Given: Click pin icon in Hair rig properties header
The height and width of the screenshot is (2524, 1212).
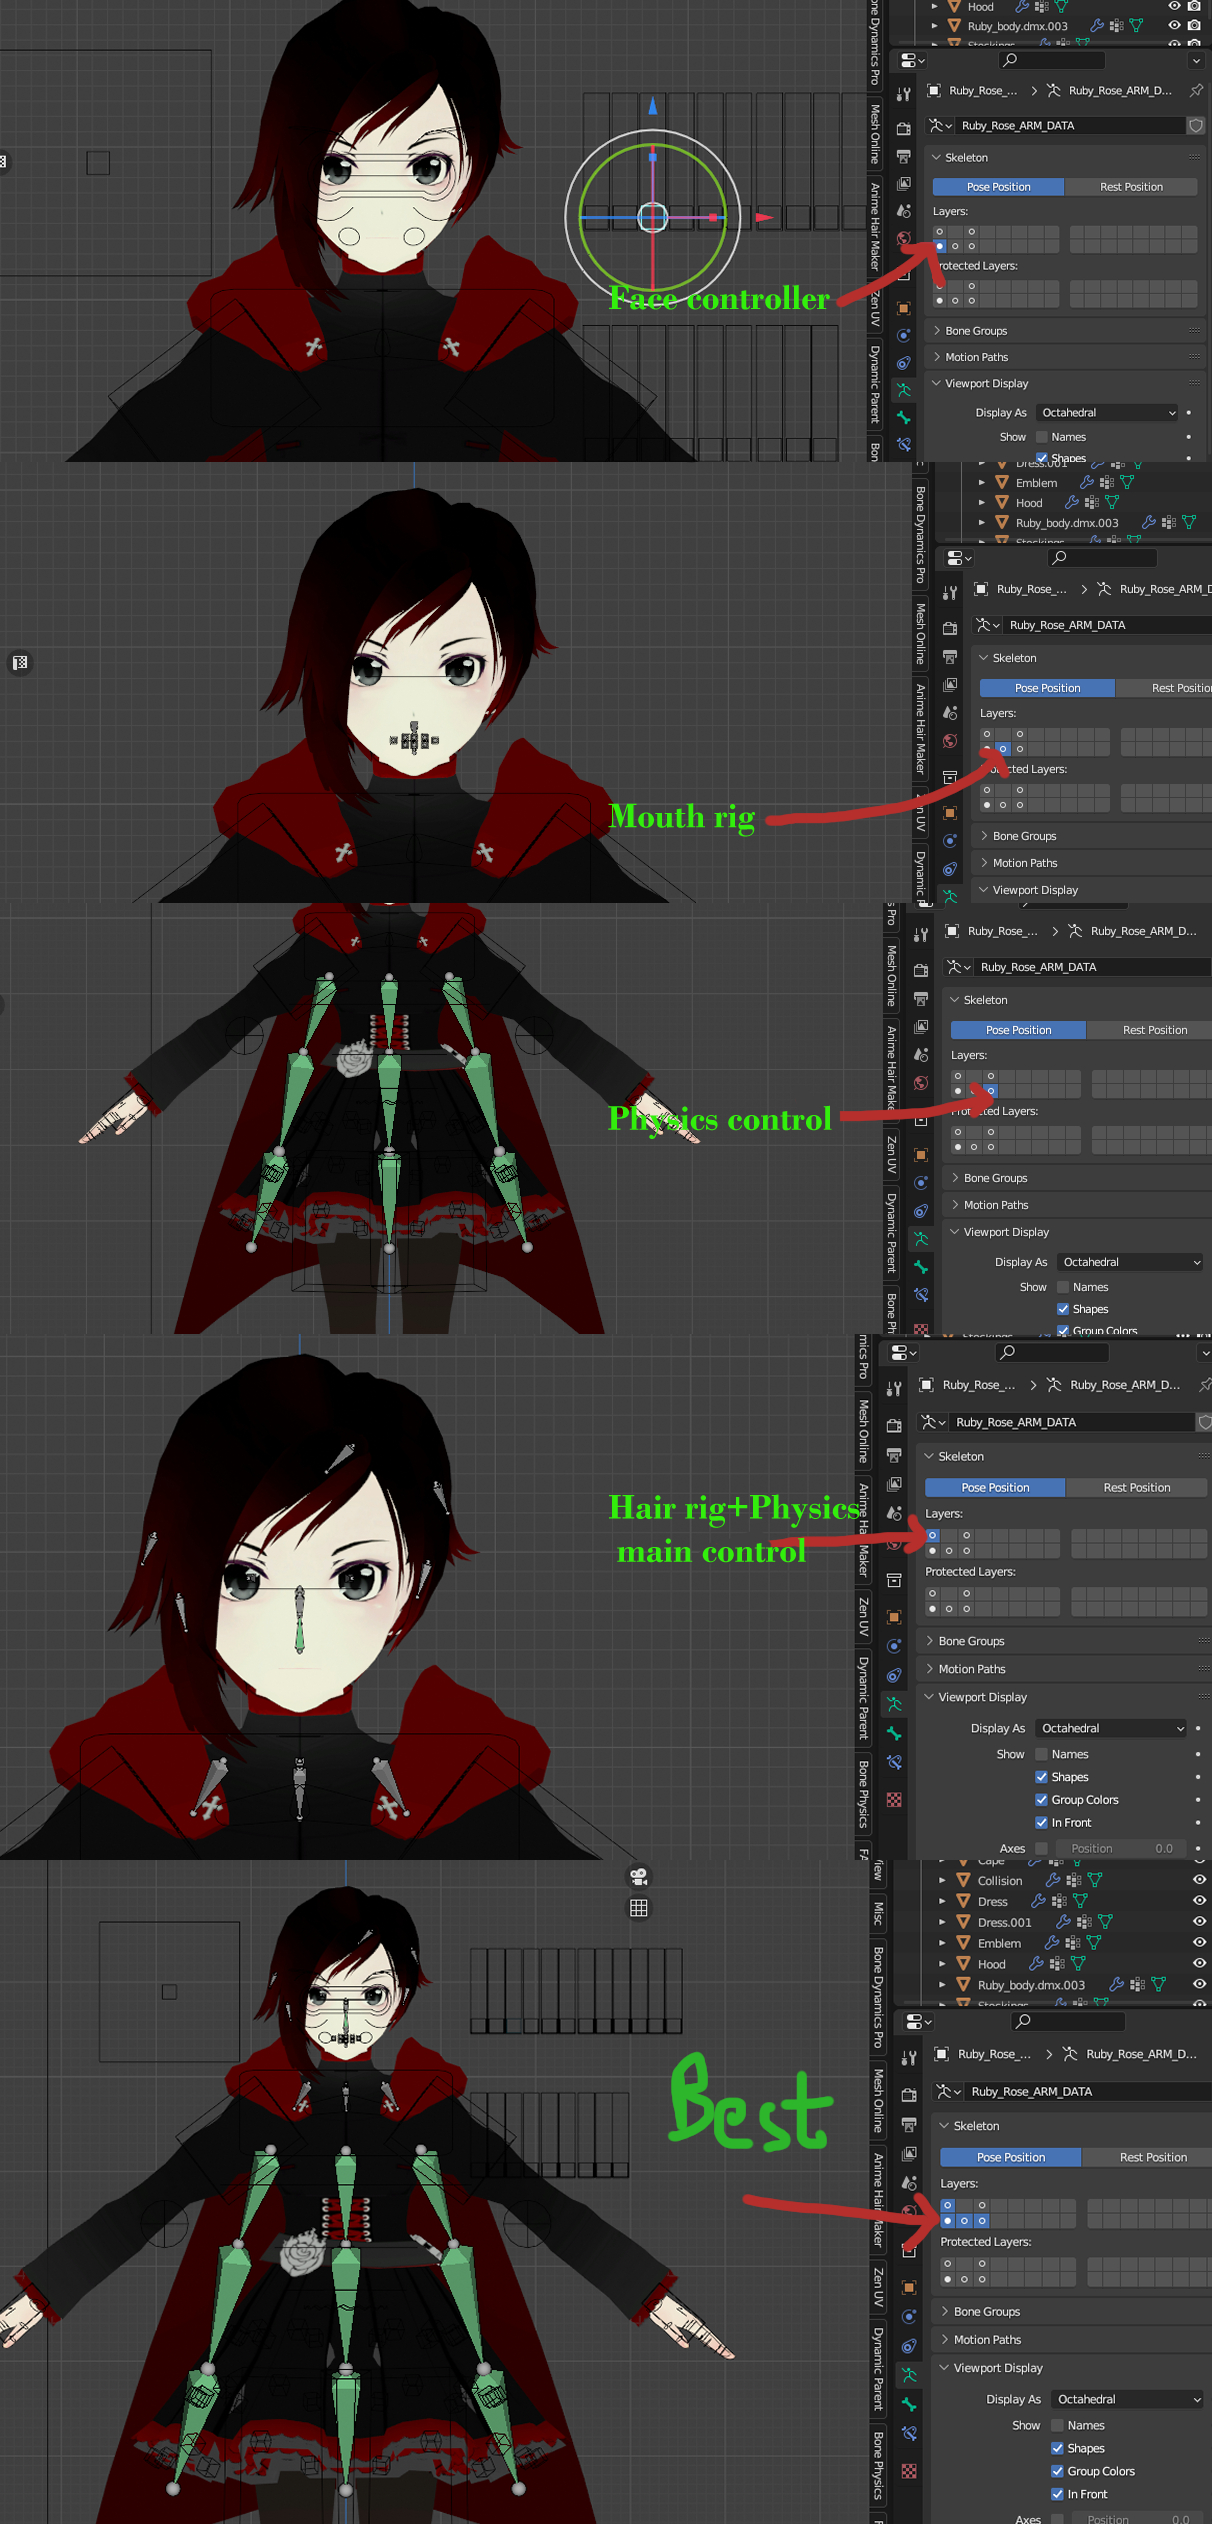Looking at the screenshot, I should pyautogui.click(x=1205, y=1385).
